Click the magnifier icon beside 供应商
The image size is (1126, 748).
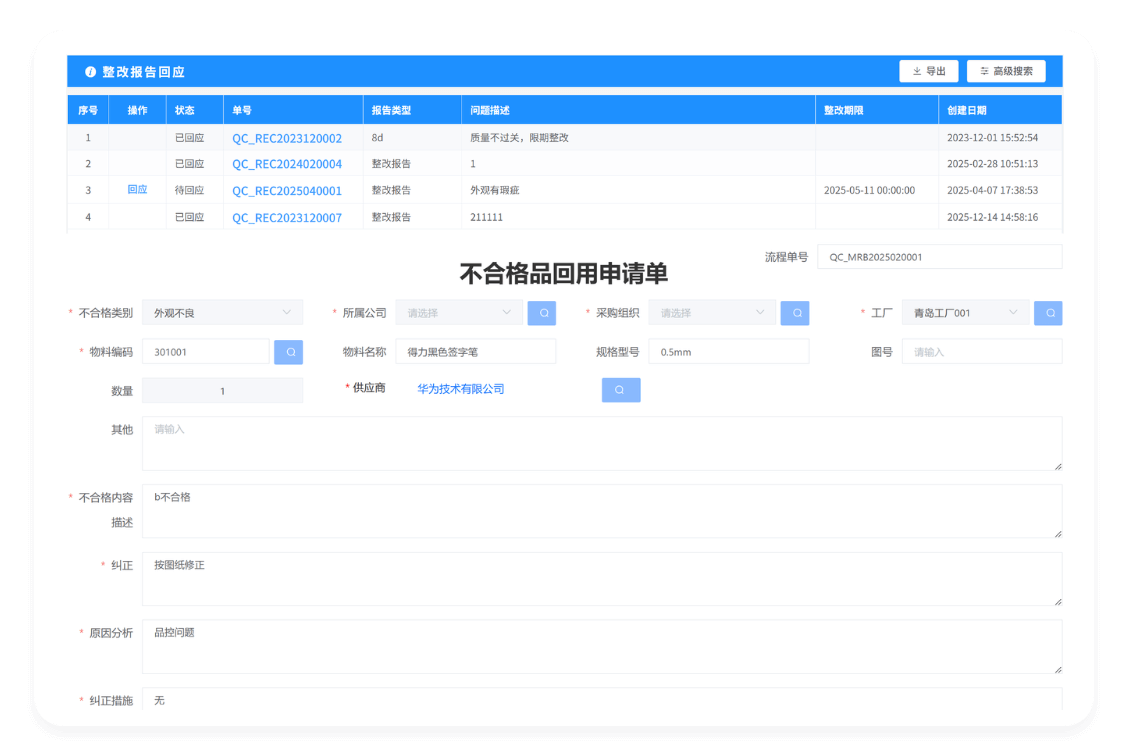[x=621, y=389]
